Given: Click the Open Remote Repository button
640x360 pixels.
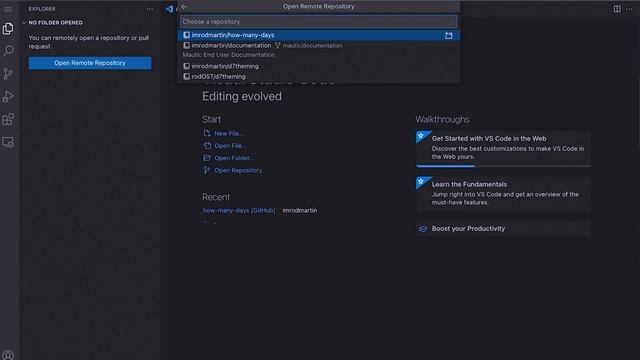Looking at the screenshot, I should coord(90,63).
